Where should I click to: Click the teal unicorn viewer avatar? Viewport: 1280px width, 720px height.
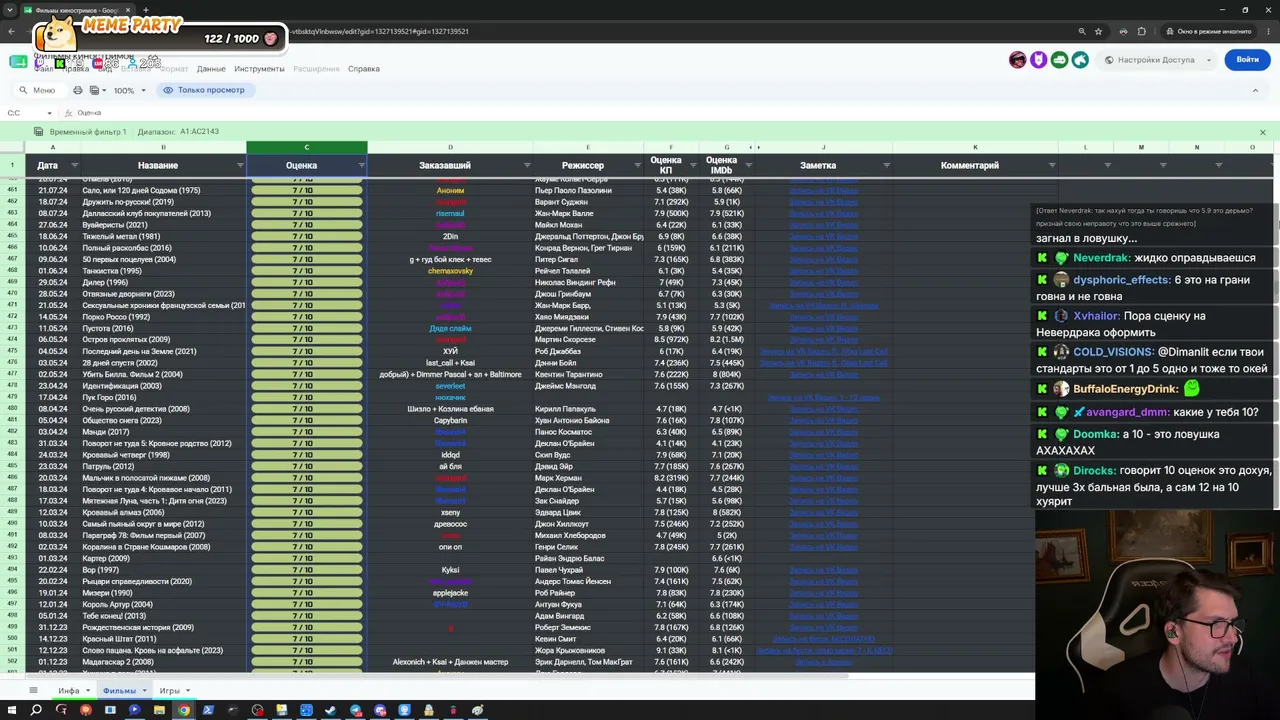(1080, 60)
